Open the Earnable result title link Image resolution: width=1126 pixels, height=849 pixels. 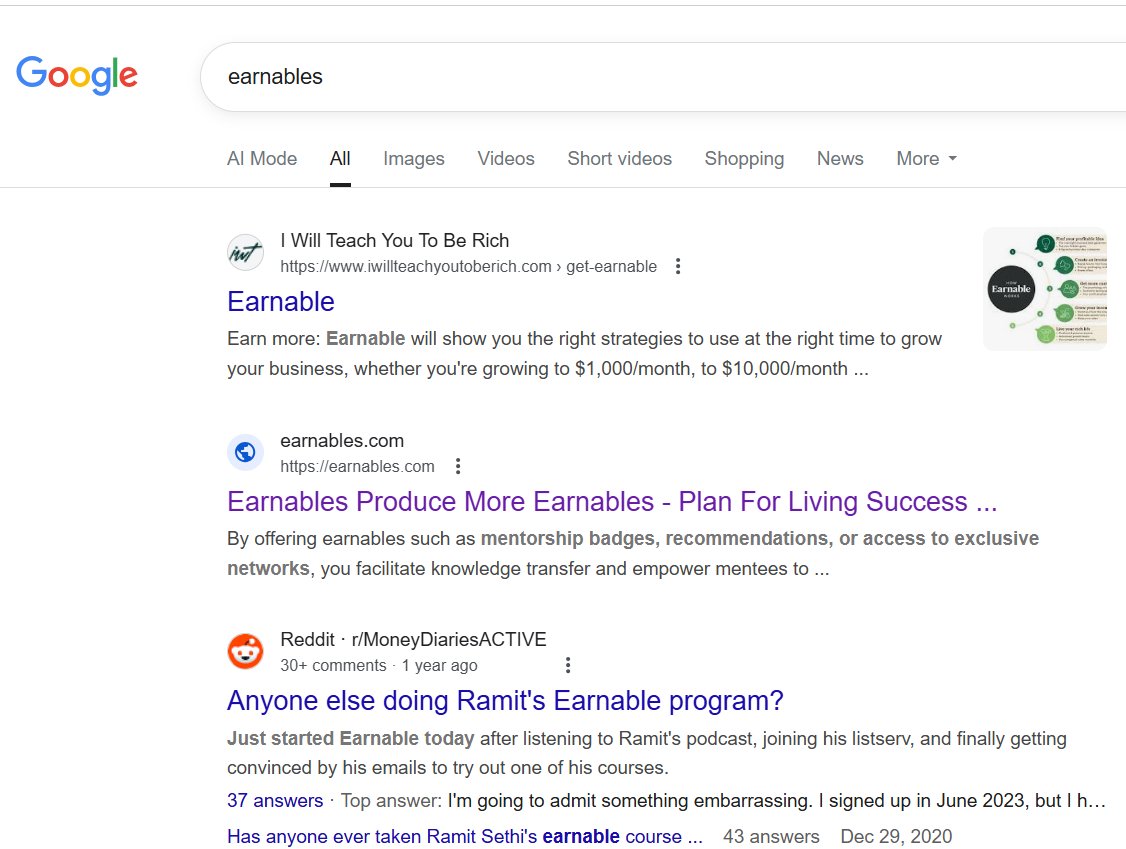click(x=281, y=302)
